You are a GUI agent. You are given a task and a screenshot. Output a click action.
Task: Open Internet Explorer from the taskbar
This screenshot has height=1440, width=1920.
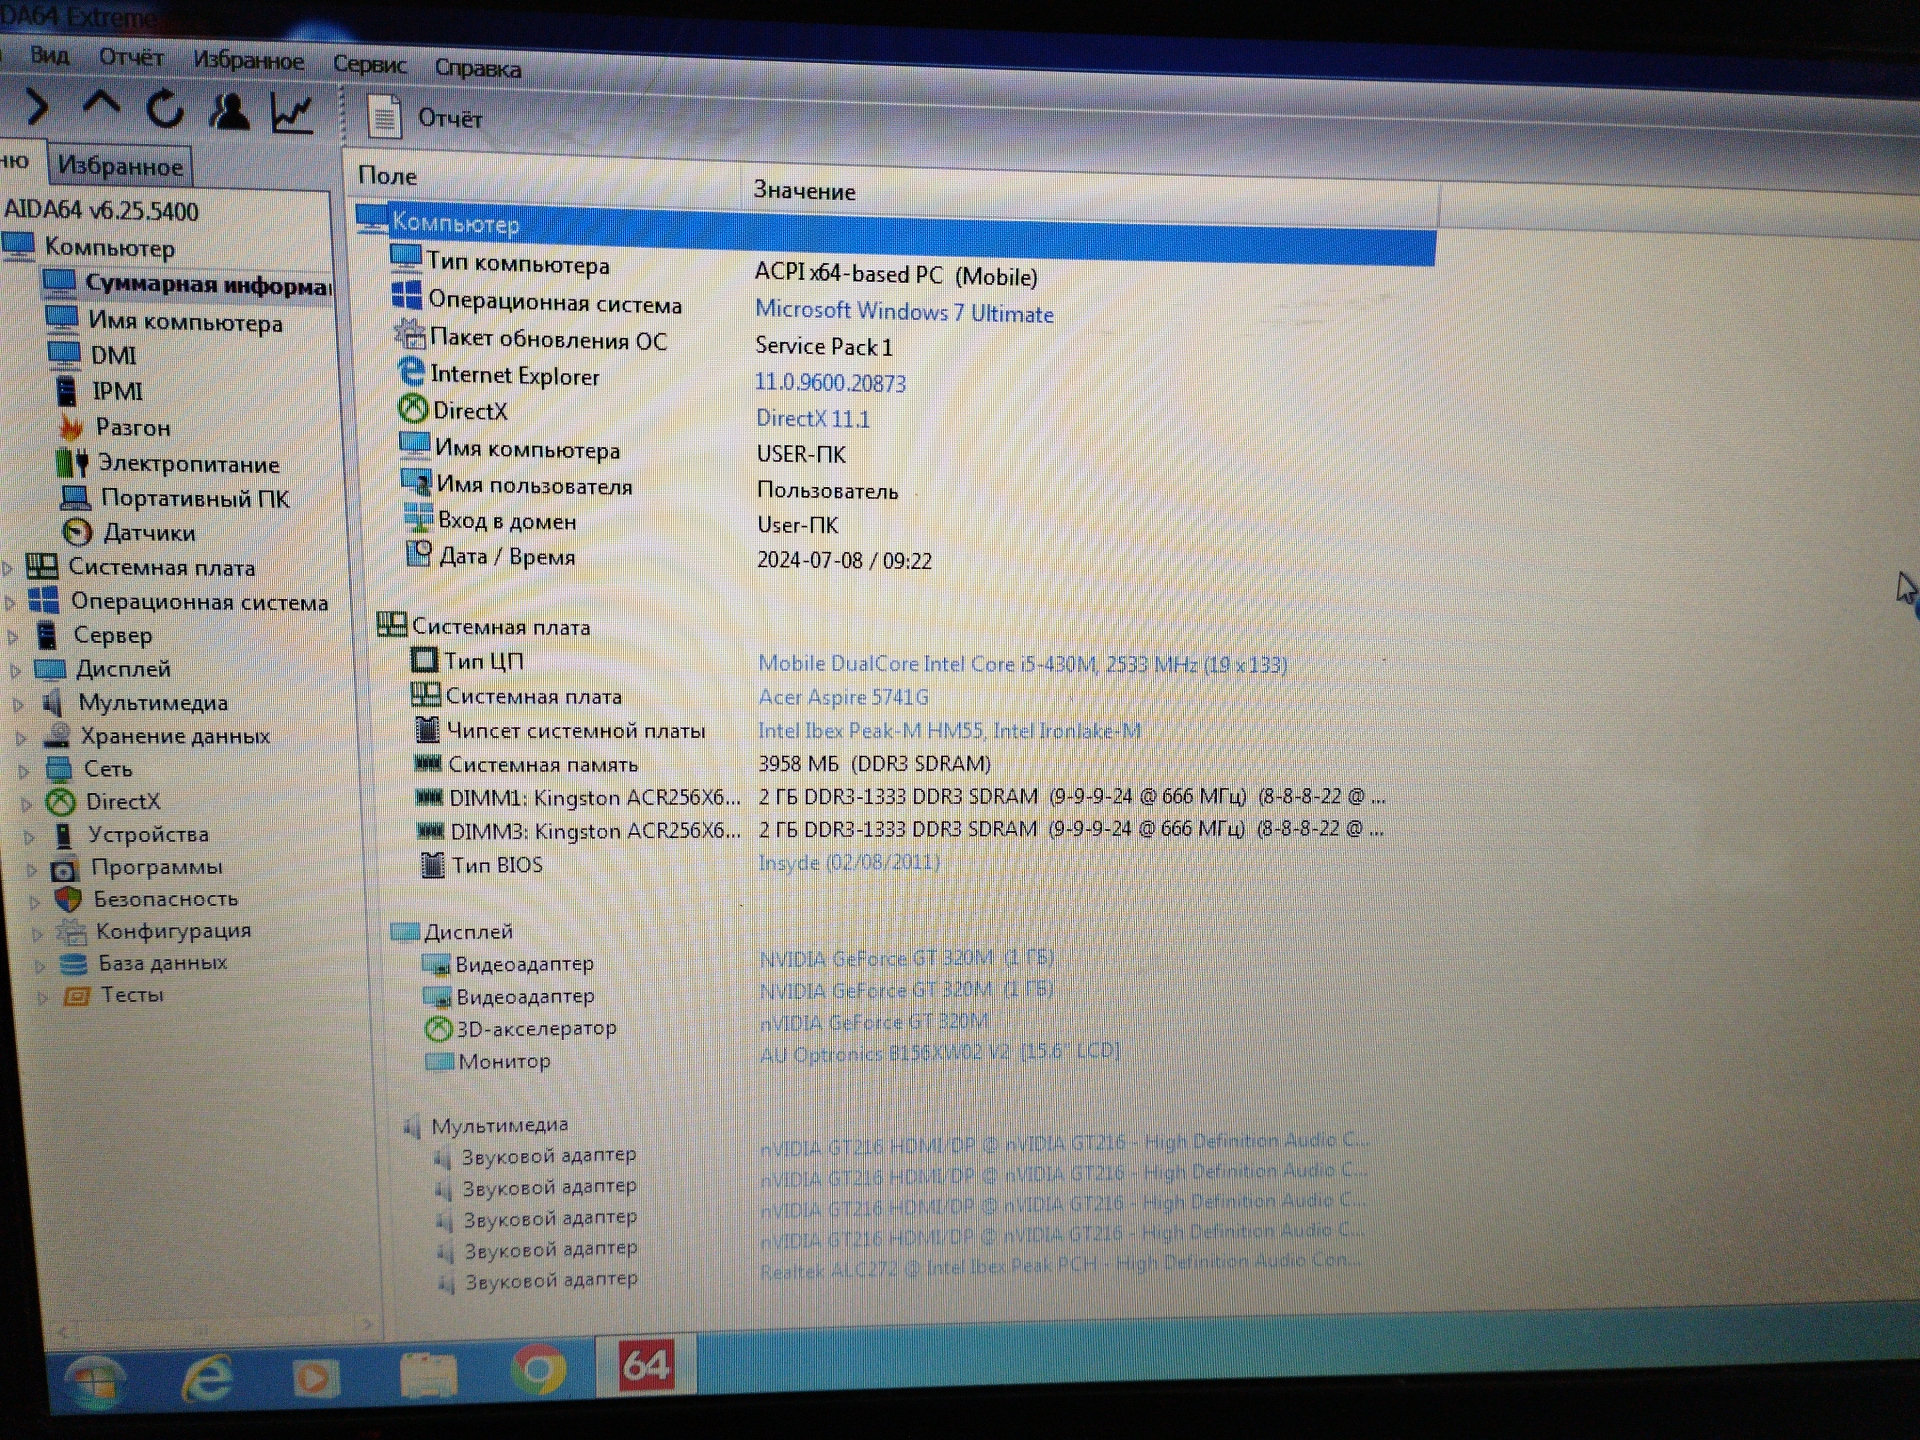click(x=207, y=1378)
